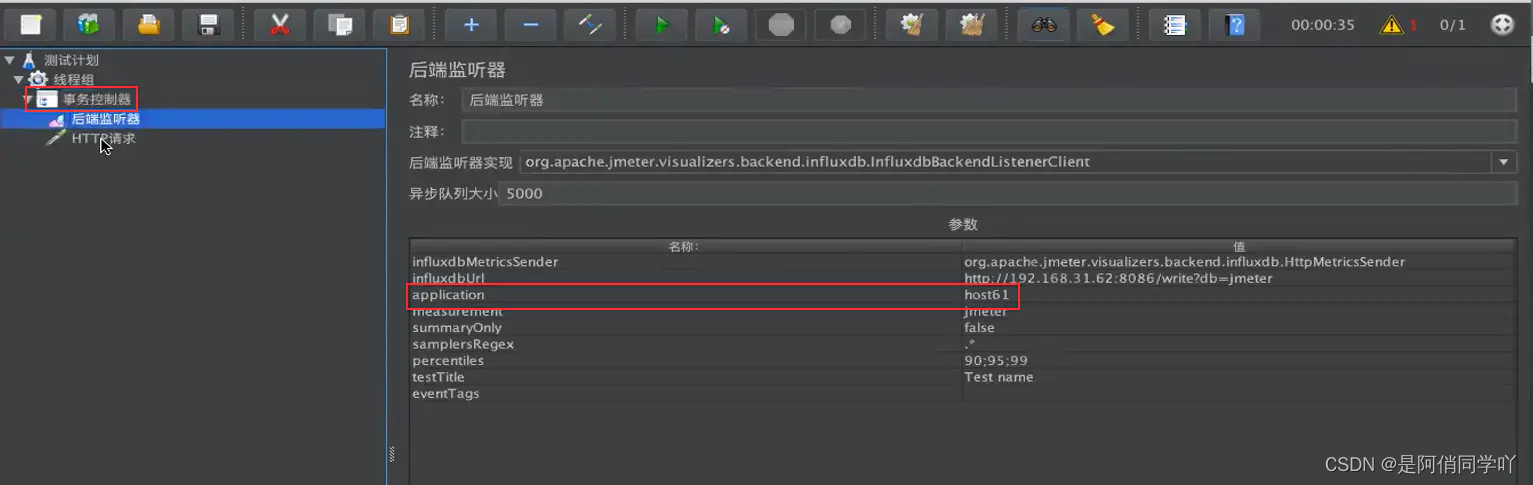The image size is (1533, 485).
Task: Click the testTitle name cell
Action: [x=686, y=377]
